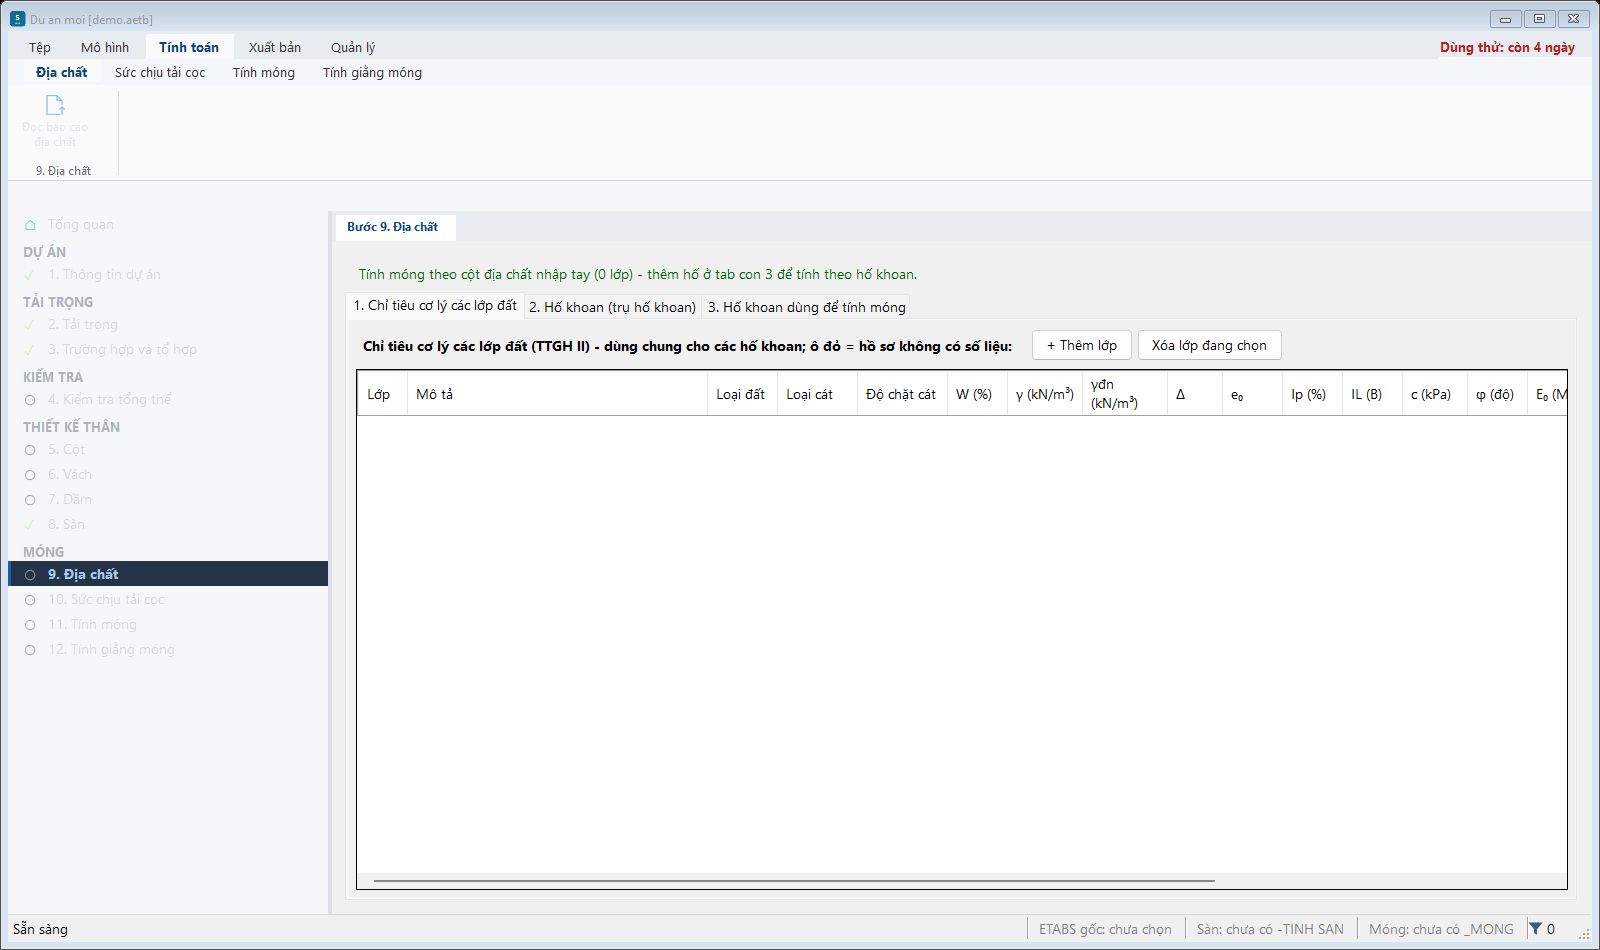Click the Độ chặt cát column header
1600x950 pixels.
(902, 394)
